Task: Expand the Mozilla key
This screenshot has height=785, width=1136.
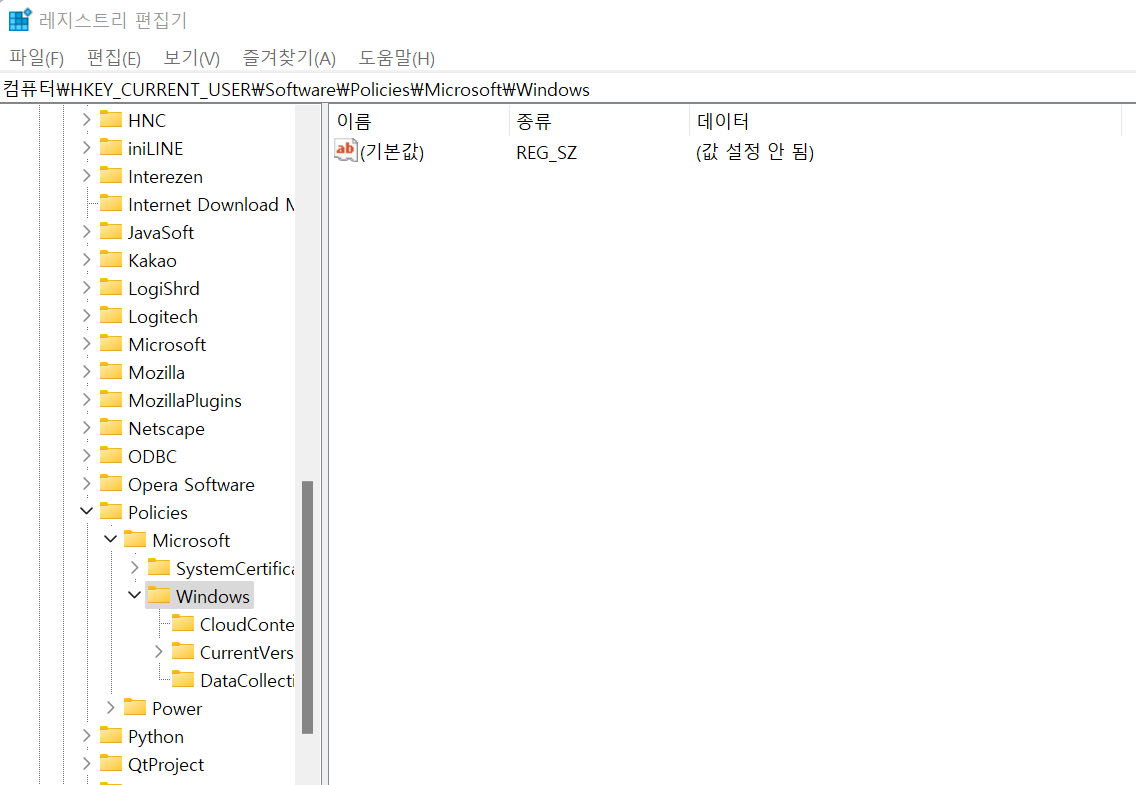Action: click(86, 372)
